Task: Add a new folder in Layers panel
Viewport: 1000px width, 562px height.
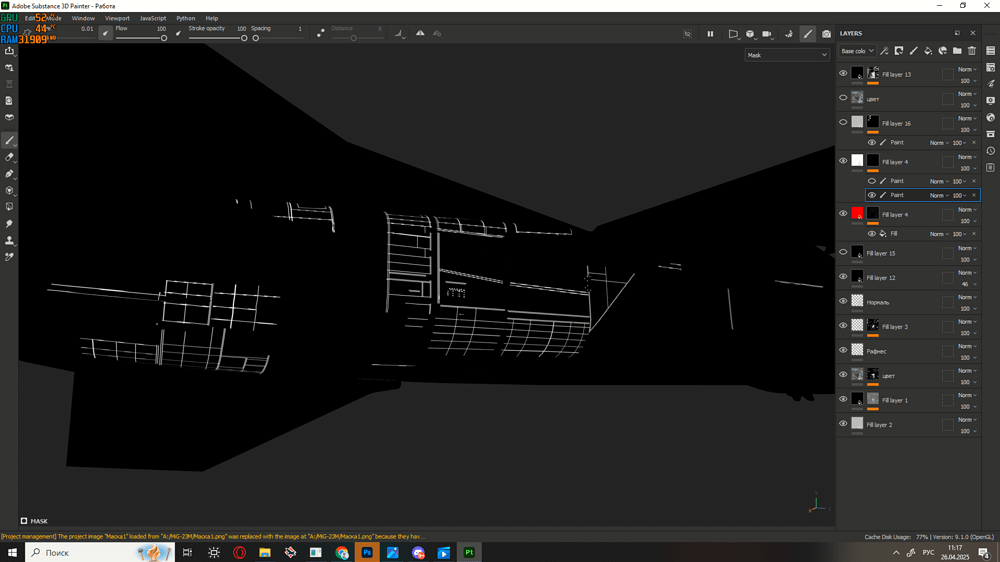Action: 957,51
